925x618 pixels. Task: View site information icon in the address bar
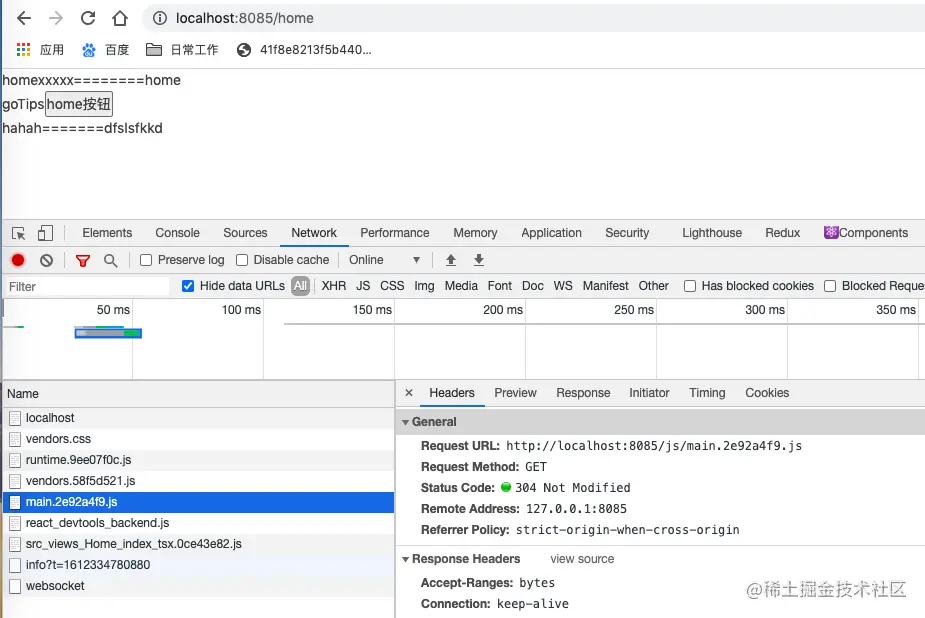coord(159,18)
